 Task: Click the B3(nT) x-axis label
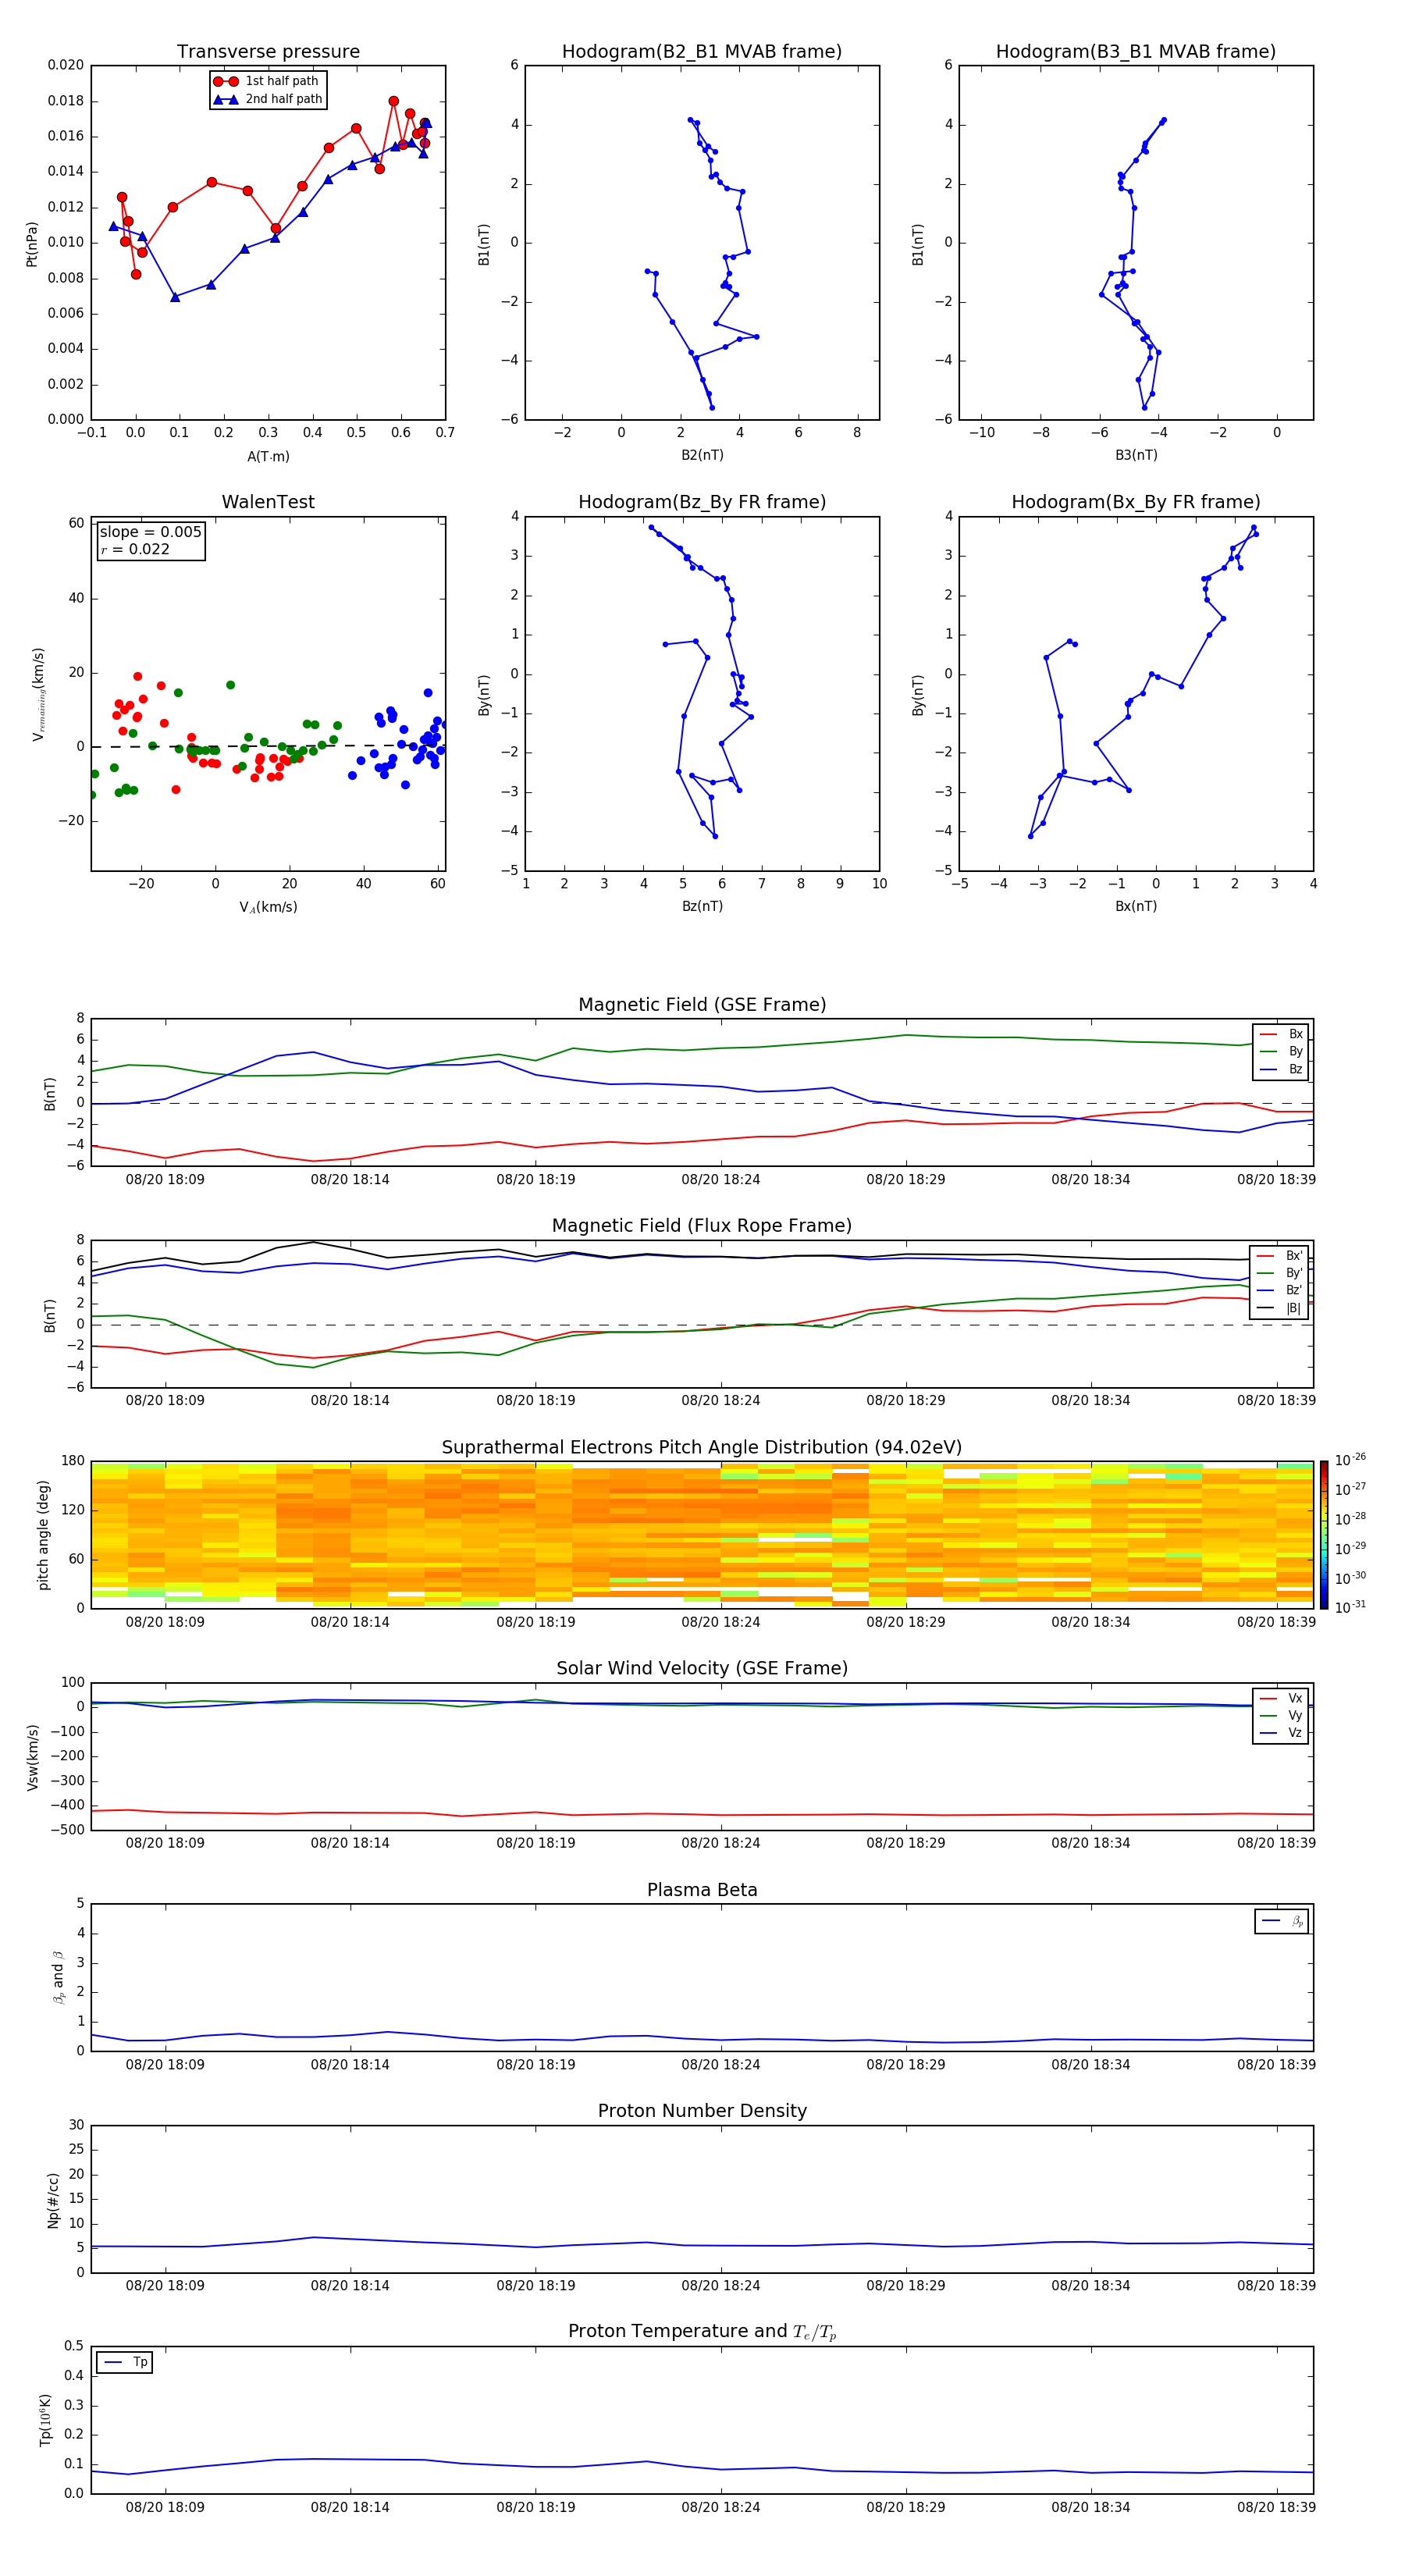[x=1136, y=455]
